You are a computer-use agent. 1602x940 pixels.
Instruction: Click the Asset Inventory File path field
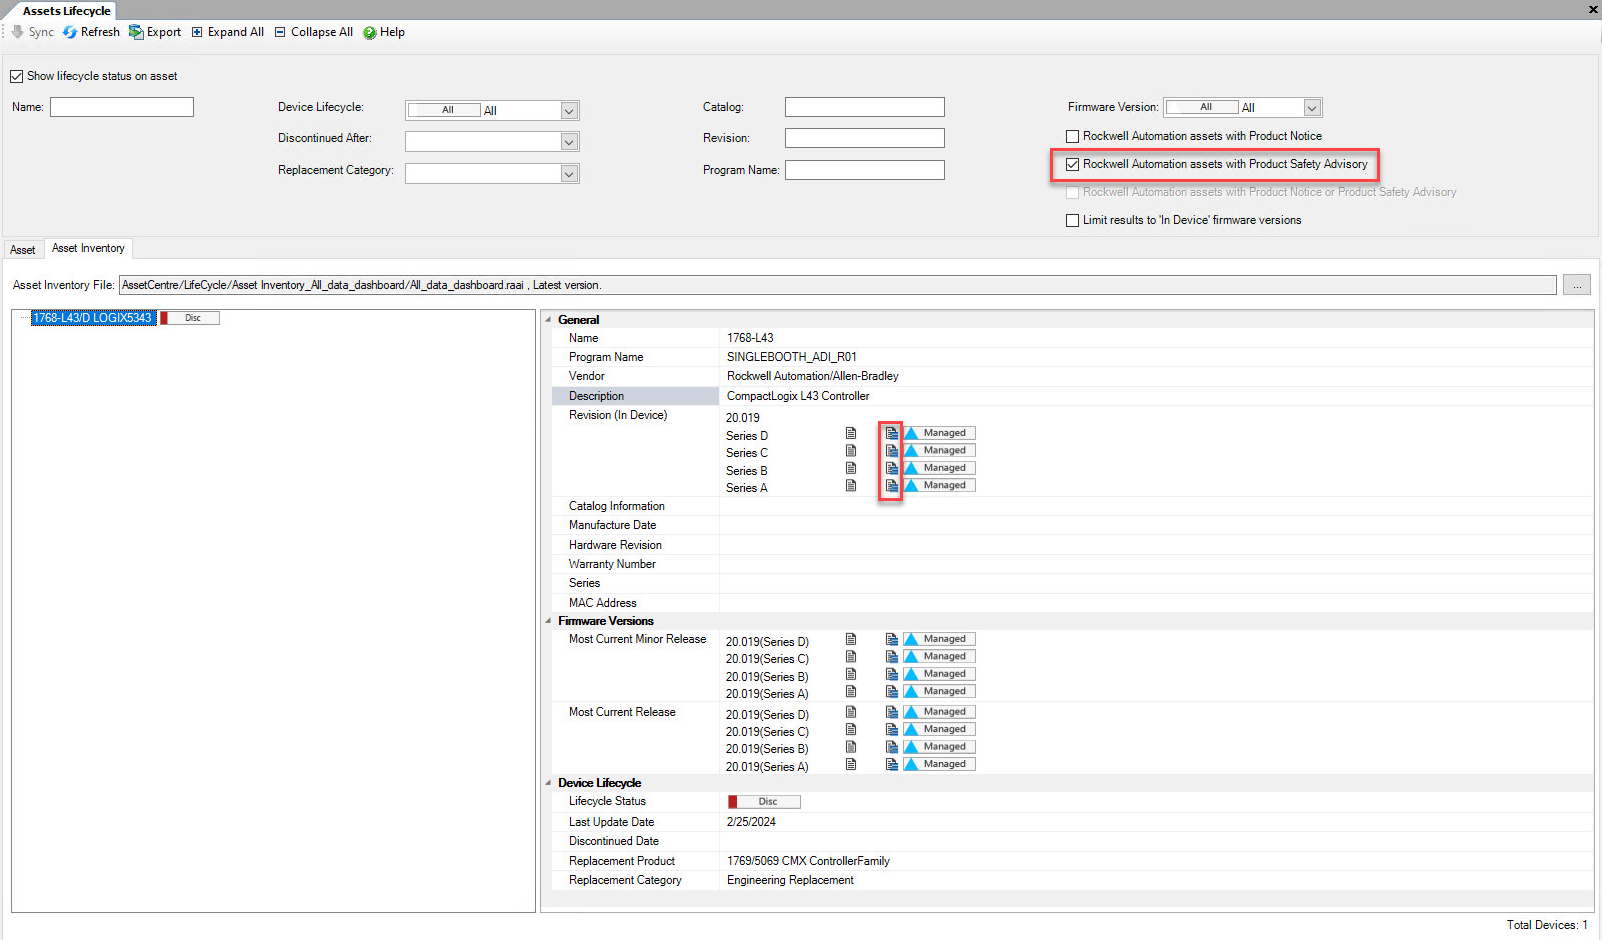click(x=838, y=285)
